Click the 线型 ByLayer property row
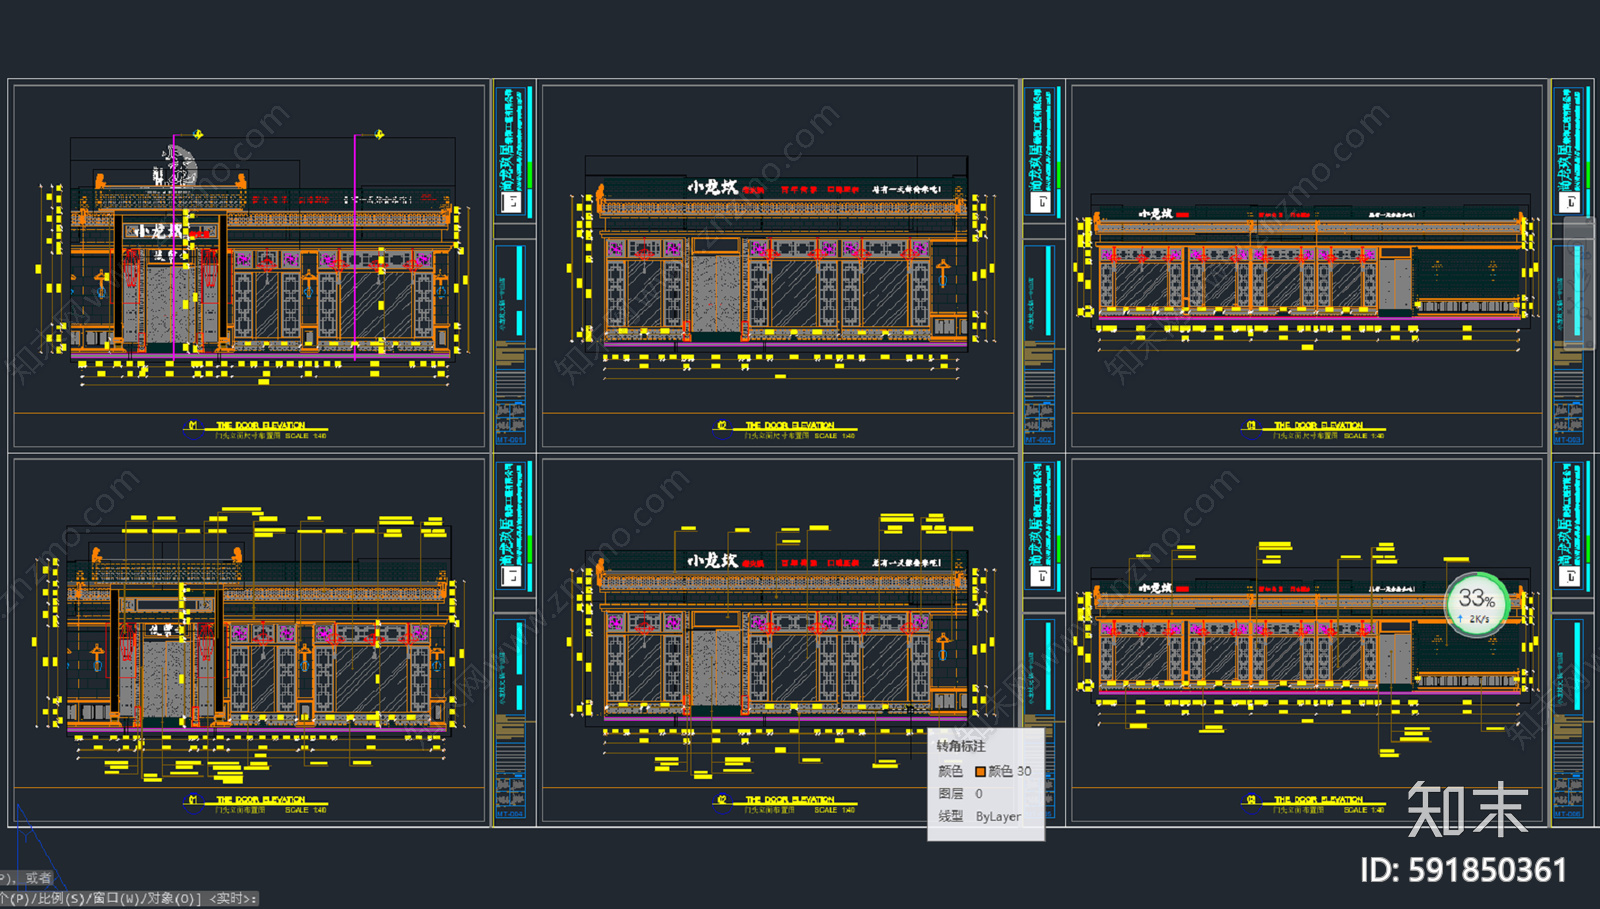1600x909 pixels. tap(979, 816)
